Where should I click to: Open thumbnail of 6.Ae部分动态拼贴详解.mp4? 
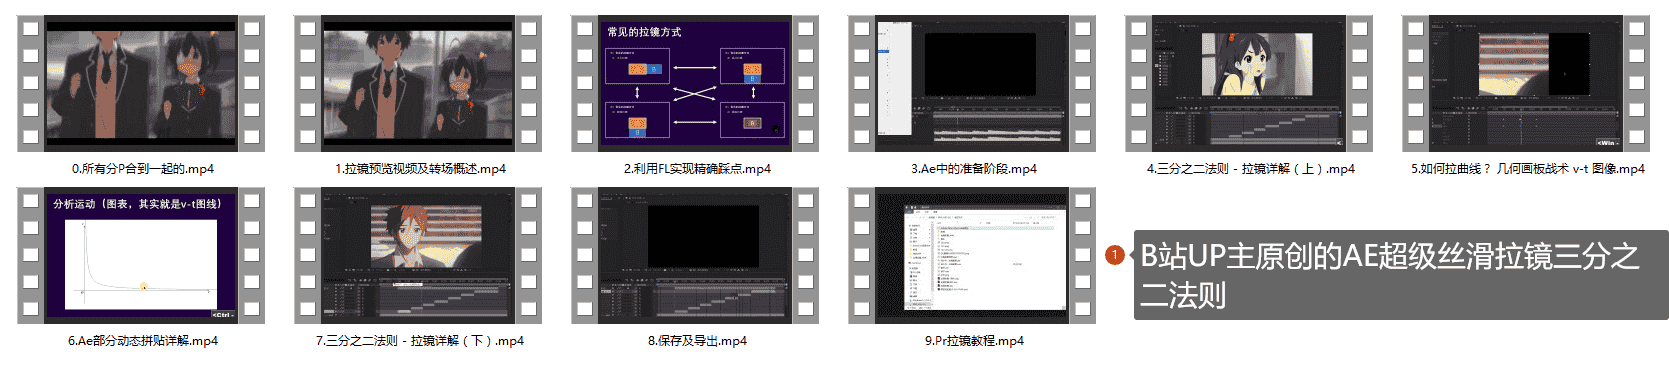(141, 255)
